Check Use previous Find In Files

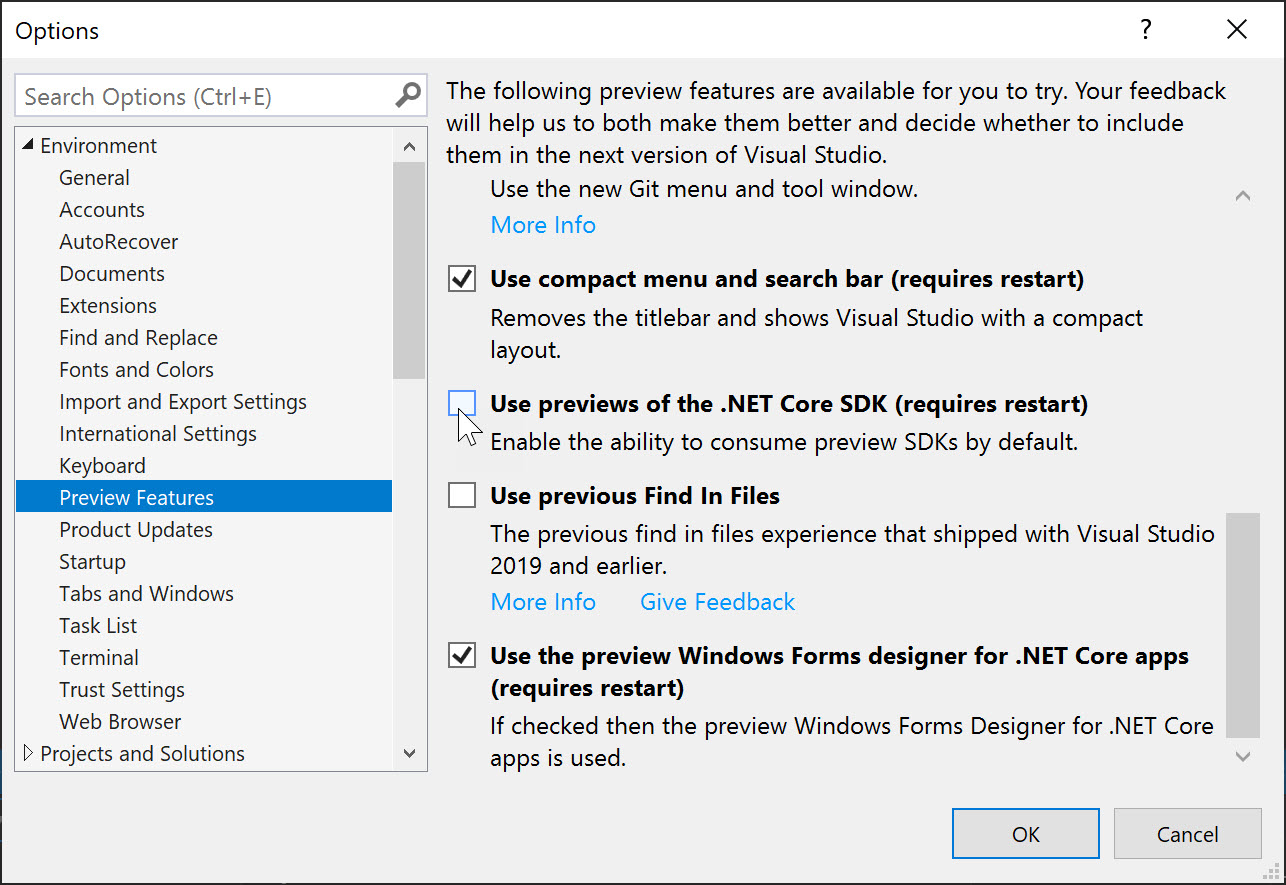click(x=462, y=495)
